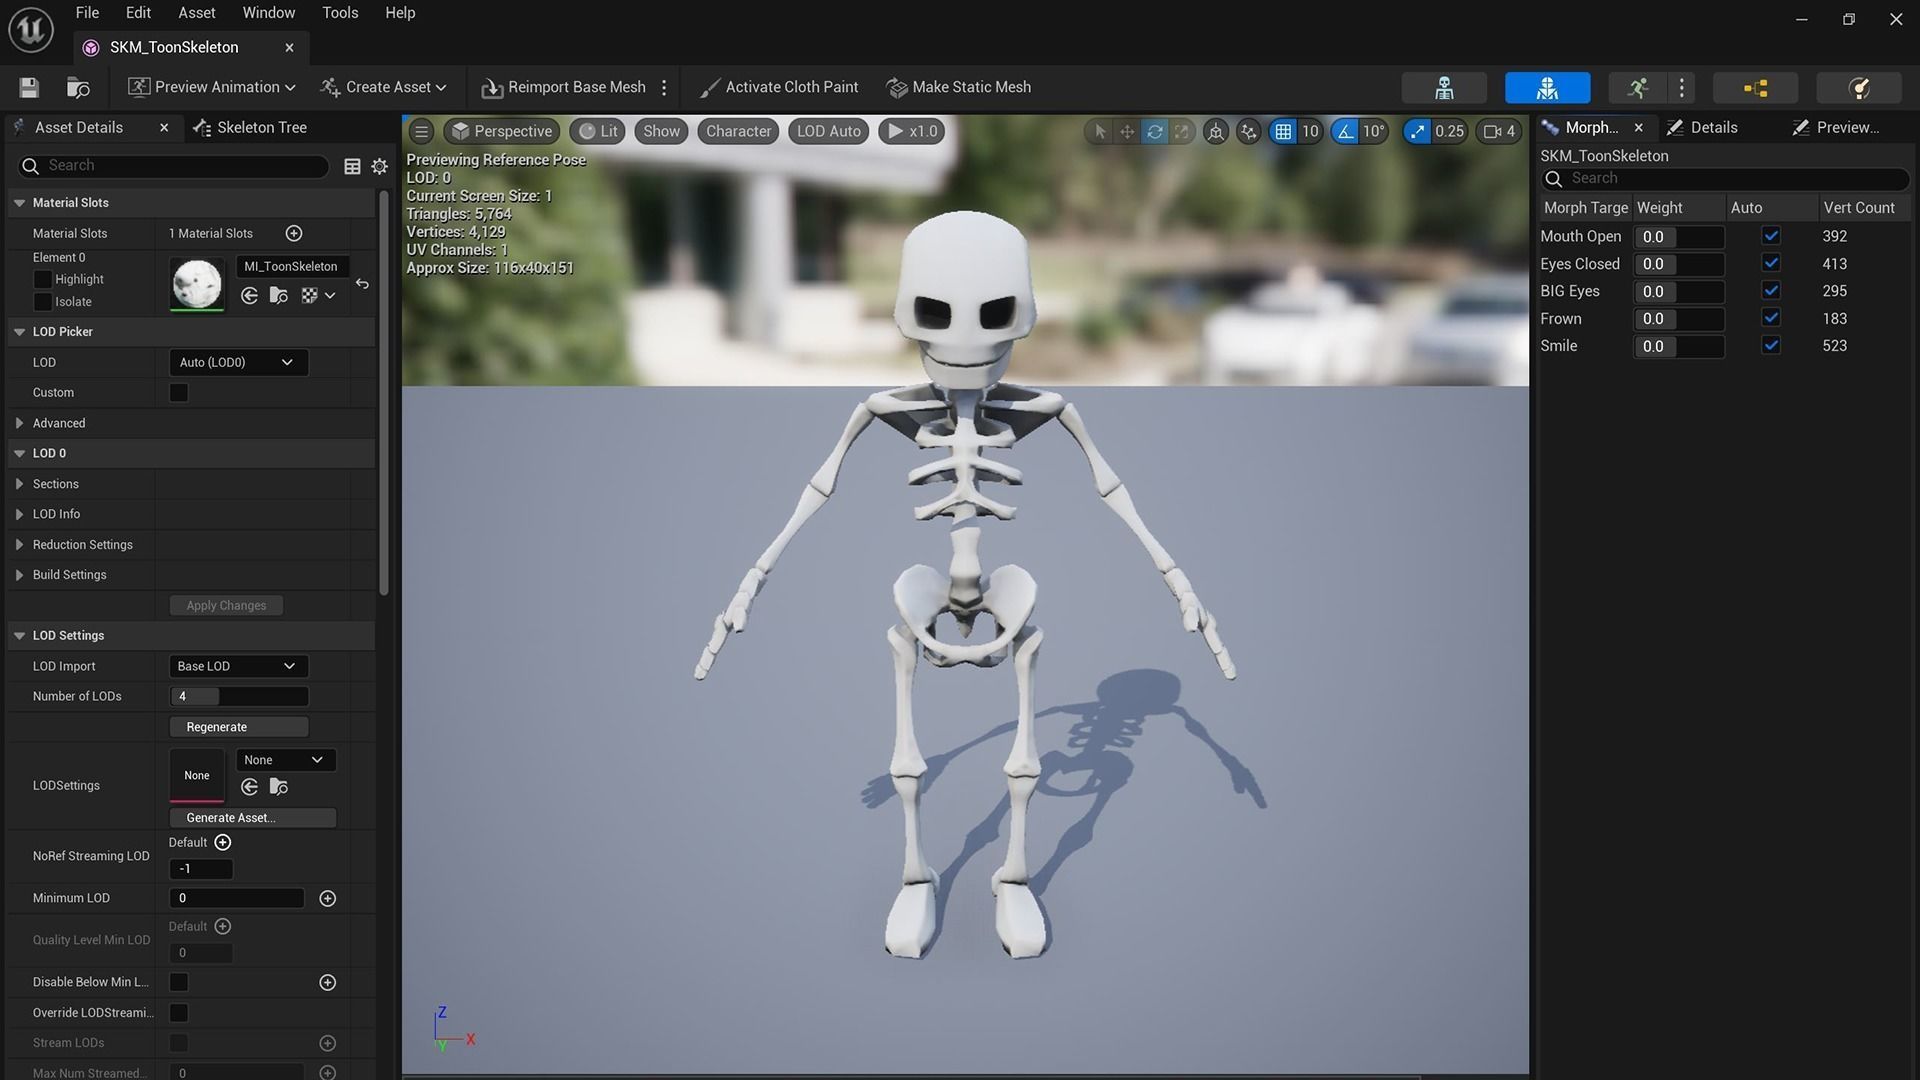Viewport: 1920px width, 1080px height.
Task: Open camera speed setting showing 4
Action: (1499, 131)
